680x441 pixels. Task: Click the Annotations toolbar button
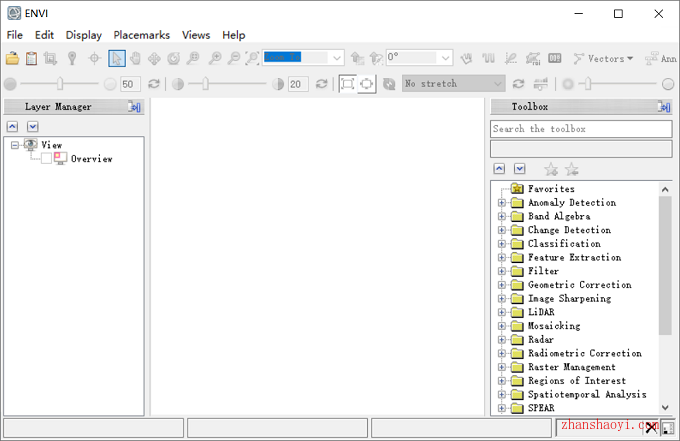660,58
